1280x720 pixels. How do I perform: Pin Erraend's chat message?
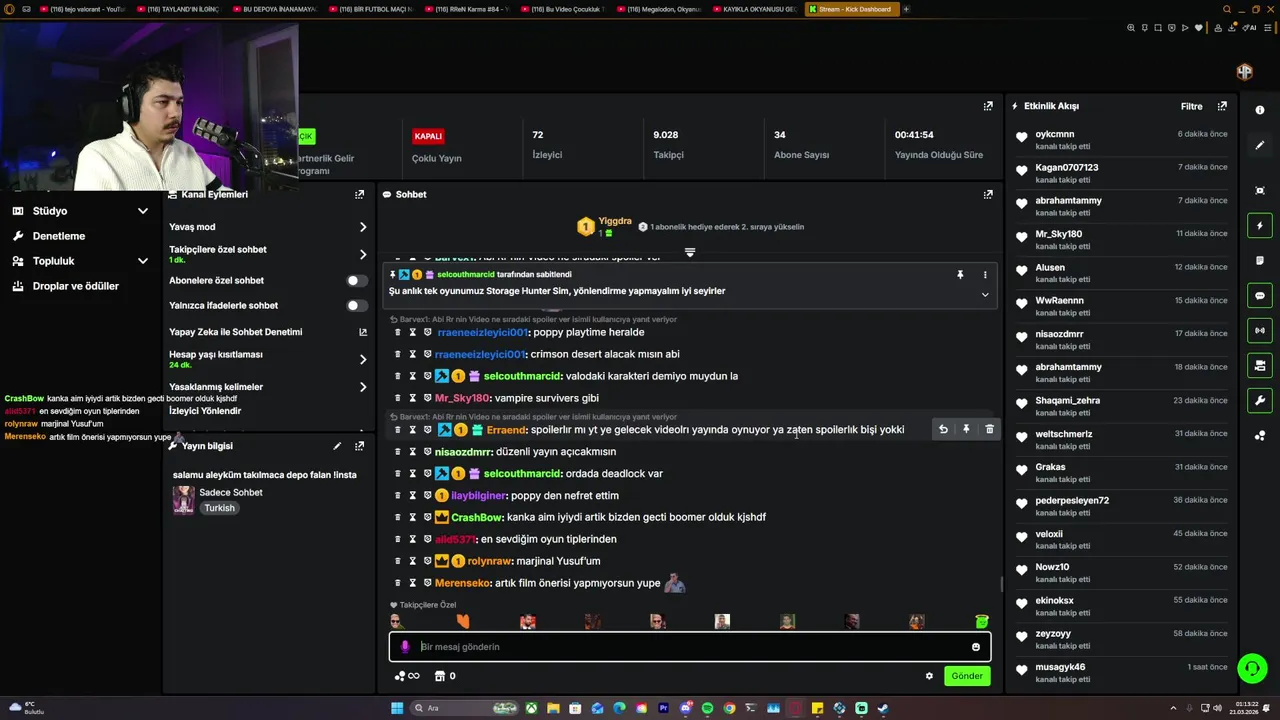point(966,429)
